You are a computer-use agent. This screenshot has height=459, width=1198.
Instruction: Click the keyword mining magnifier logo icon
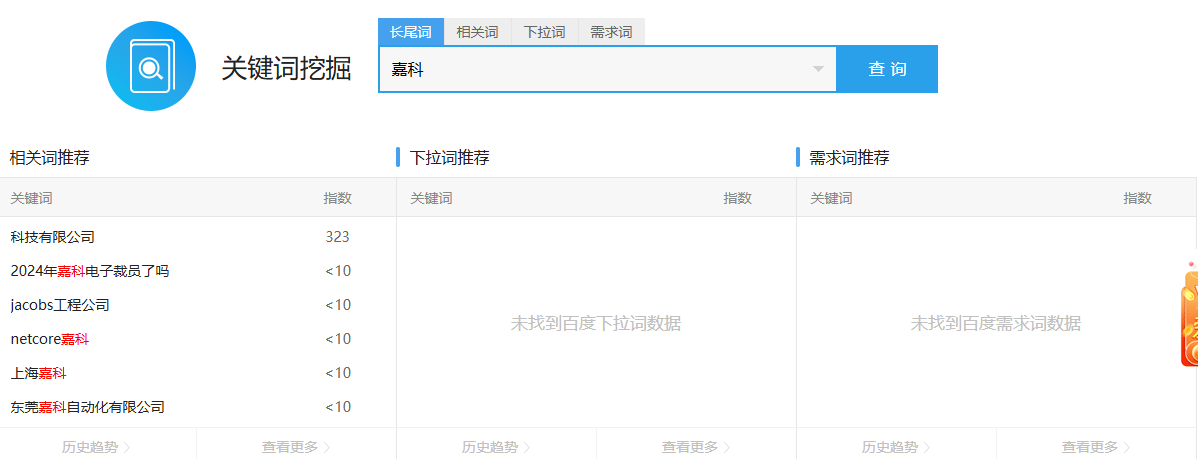(x=151, y=66)
